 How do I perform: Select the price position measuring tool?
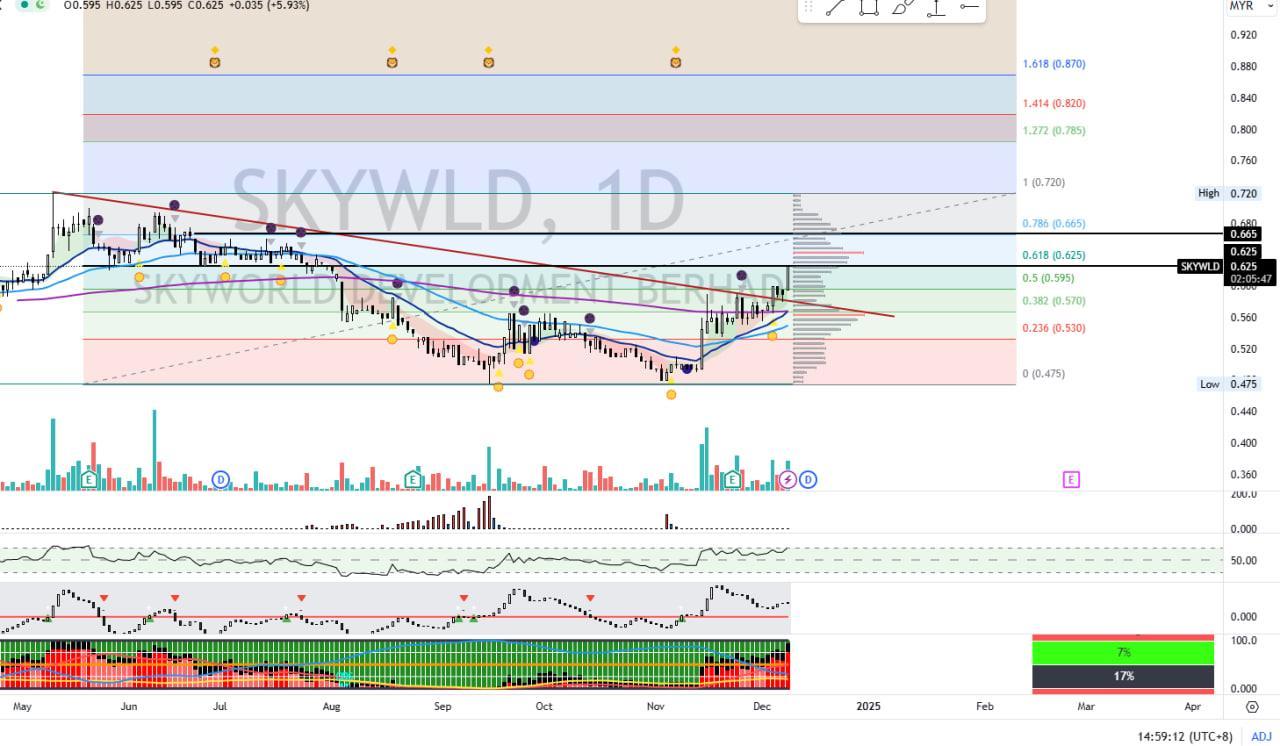tap(936, 8)
